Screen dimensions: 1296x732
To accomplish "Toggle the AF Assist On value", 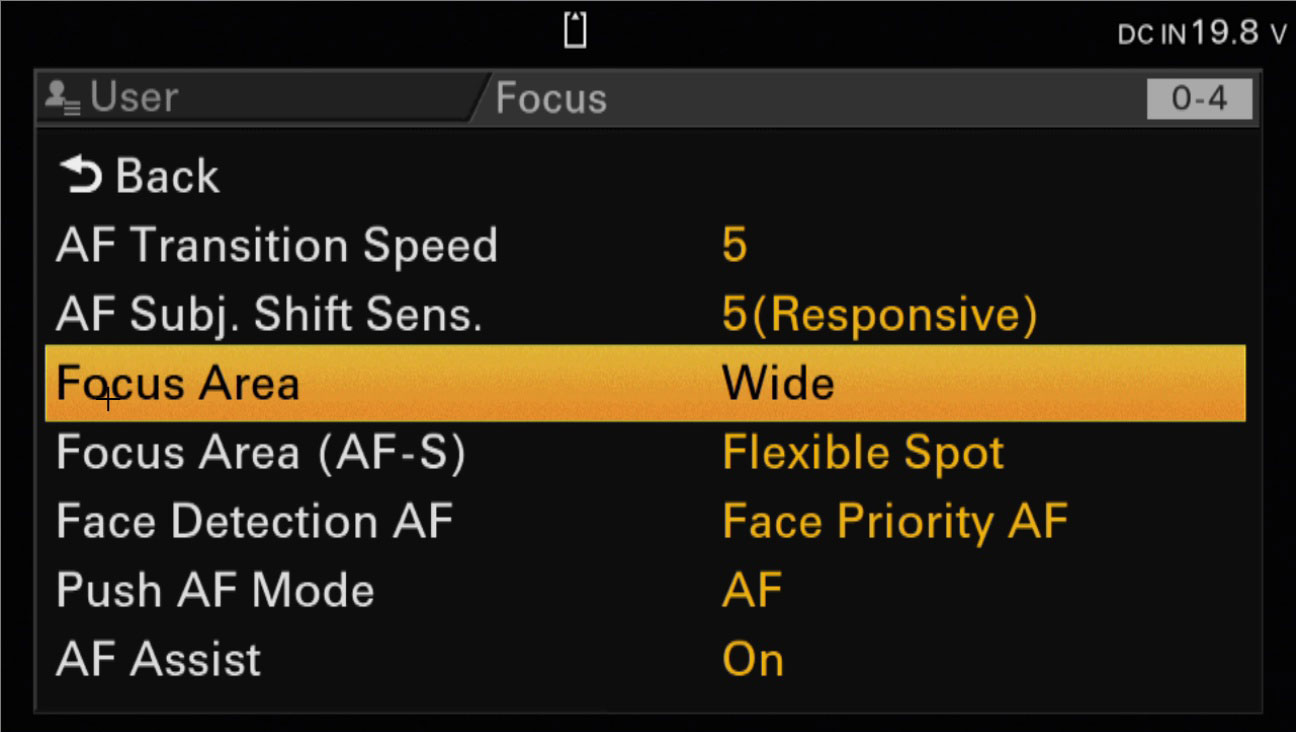I will (753, 660).
